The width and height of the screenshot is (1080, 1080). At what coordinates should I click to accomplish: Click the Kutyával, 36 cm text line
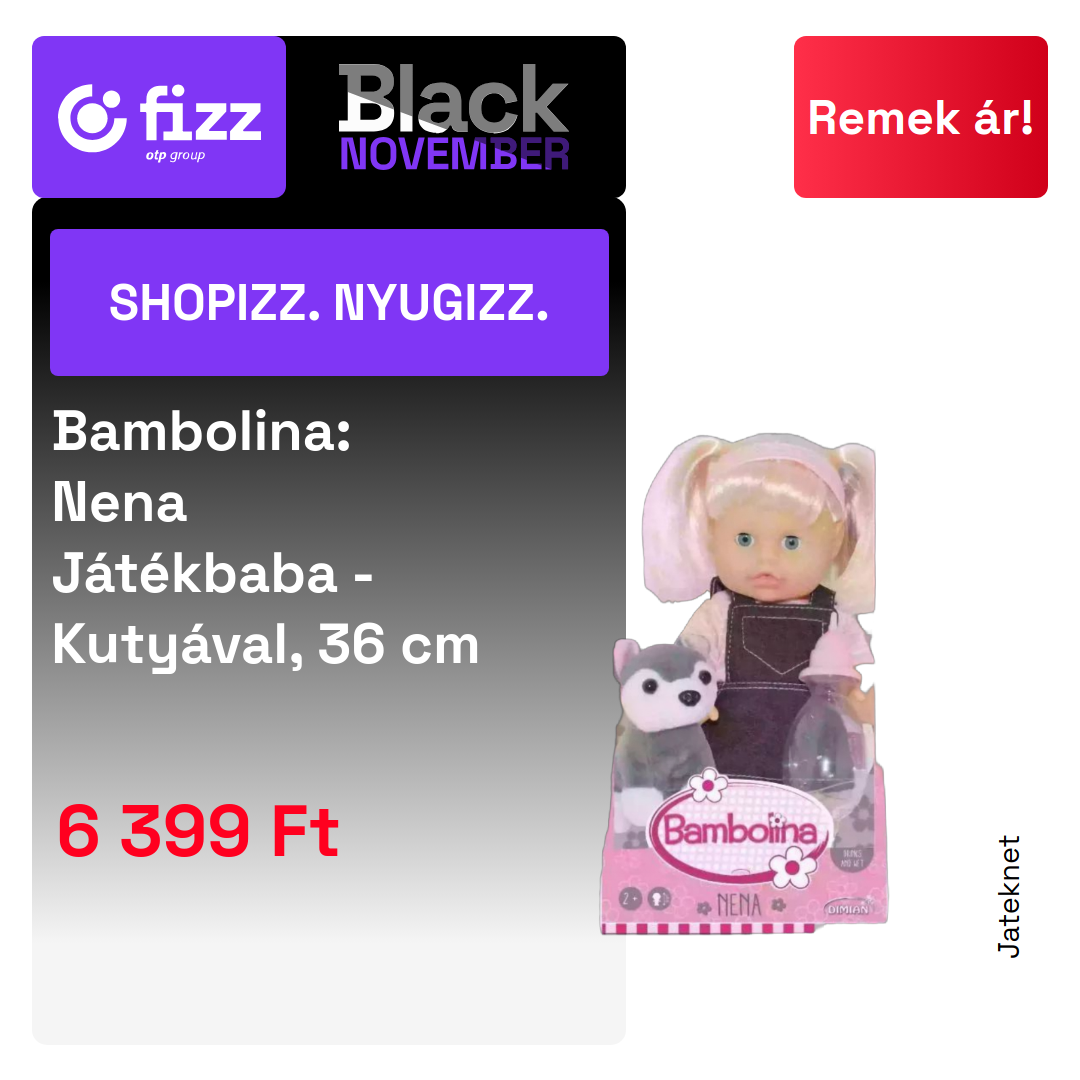pyautogui.click(x=265, y=646)
